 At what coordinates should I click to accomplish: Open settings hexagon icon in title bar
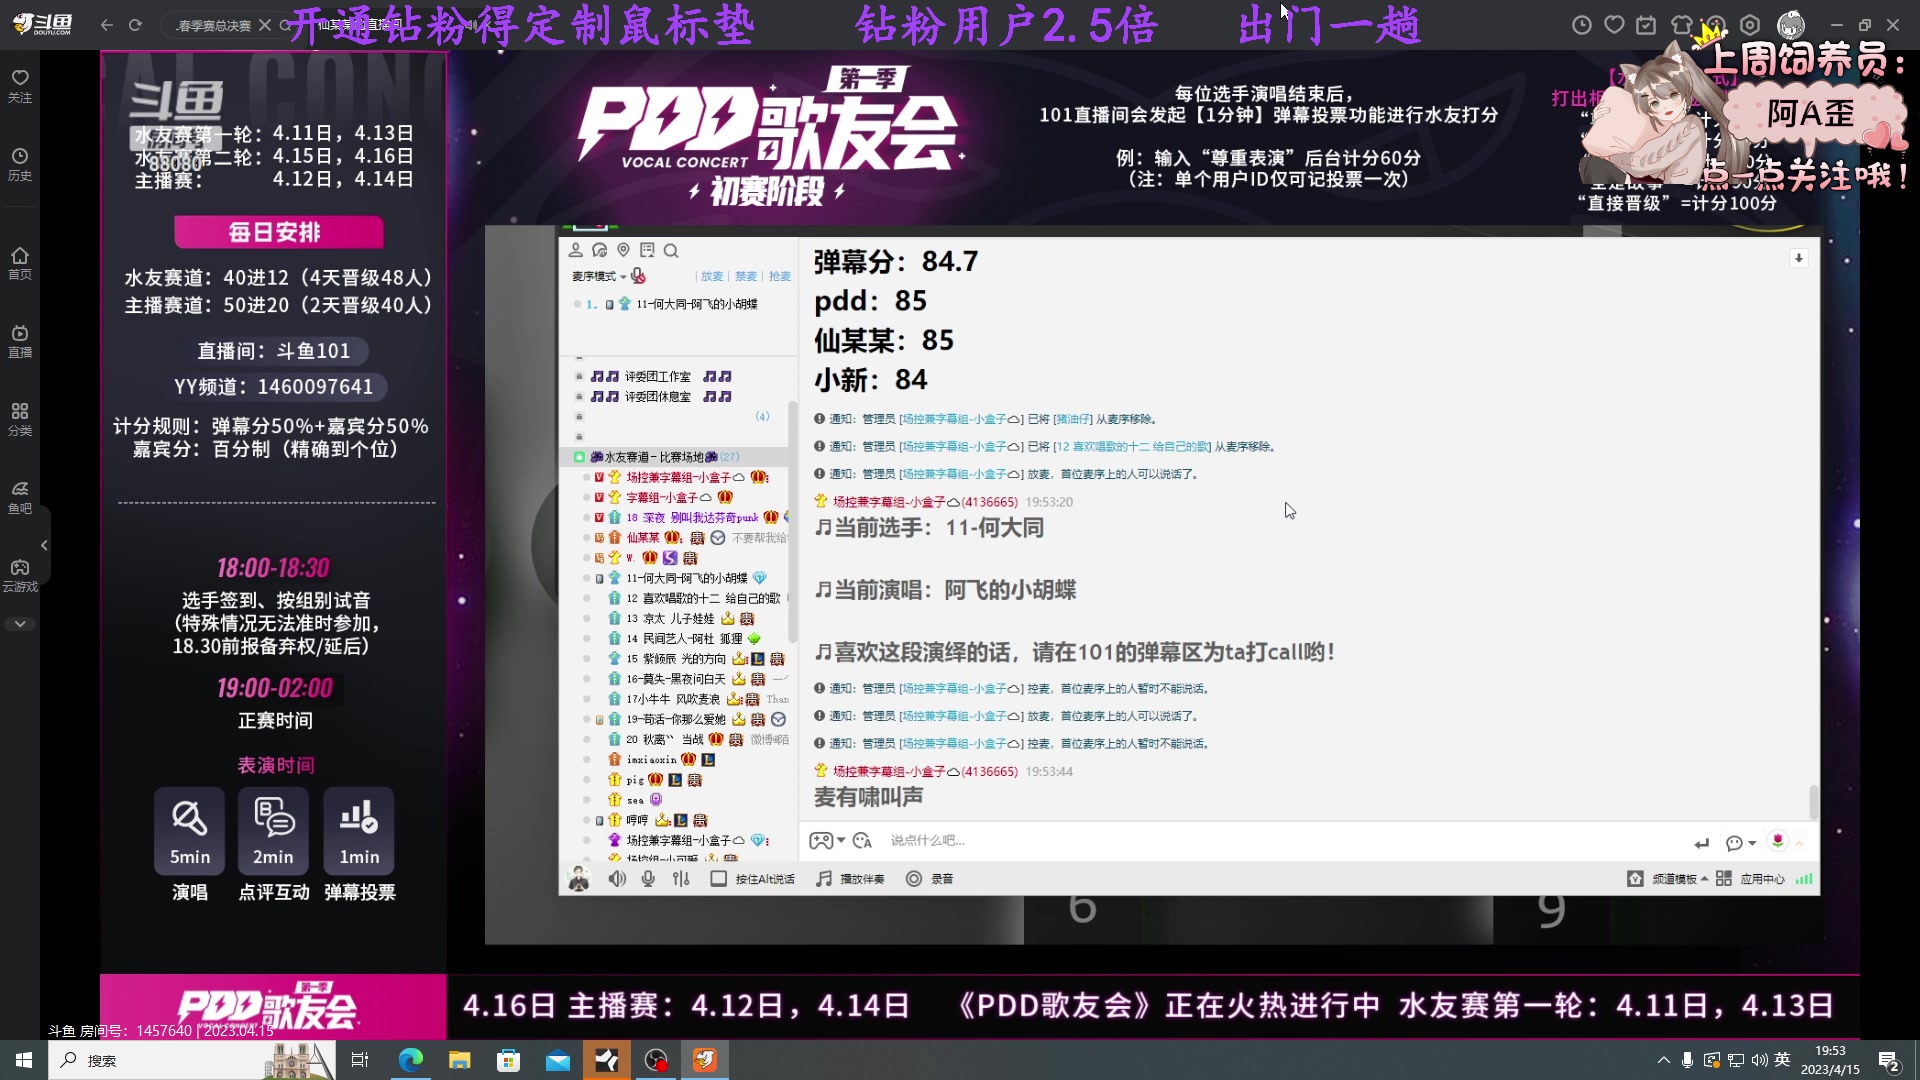pyautogui.click(x=1750, y=25)
